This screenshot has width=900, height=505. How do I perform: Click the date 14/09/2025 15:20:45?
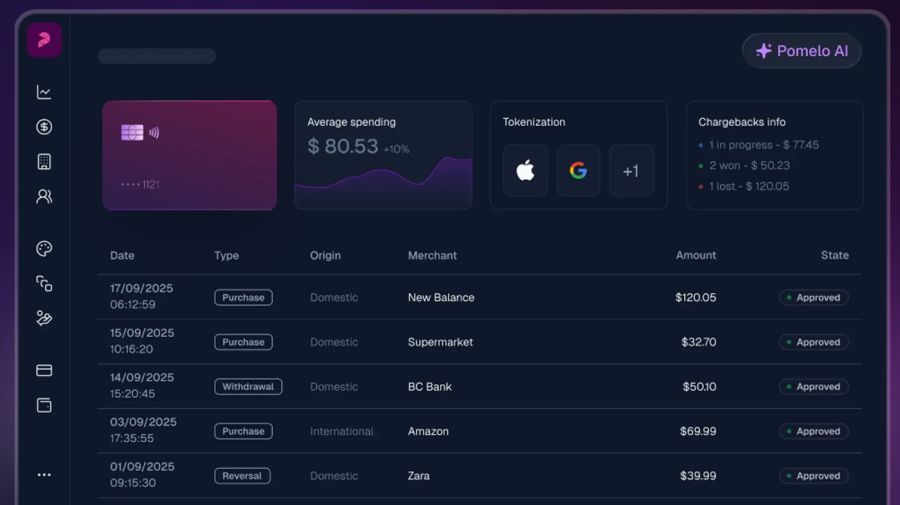pos(142,386)
